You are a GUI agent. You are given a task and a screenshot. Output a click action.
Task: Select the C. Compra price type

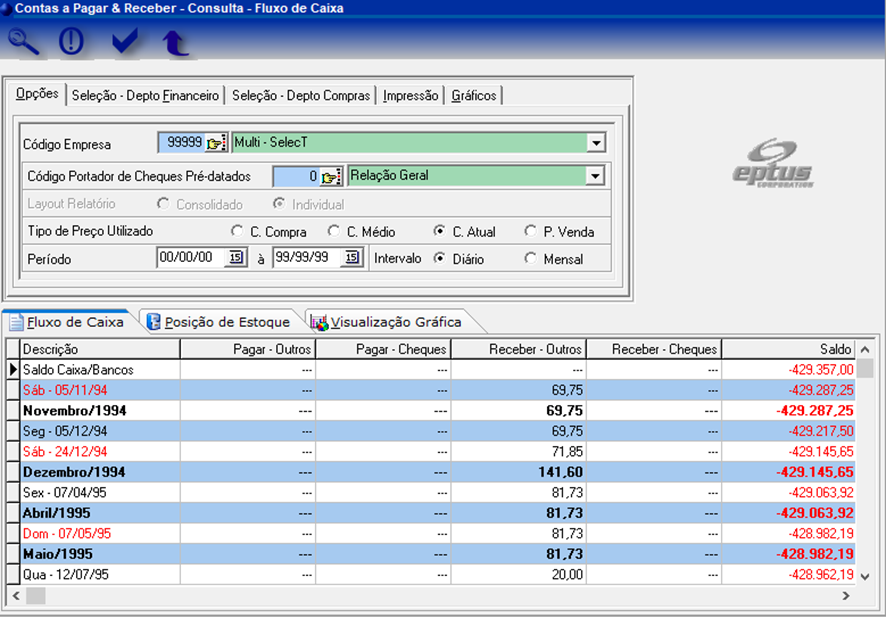pos(237,232)
